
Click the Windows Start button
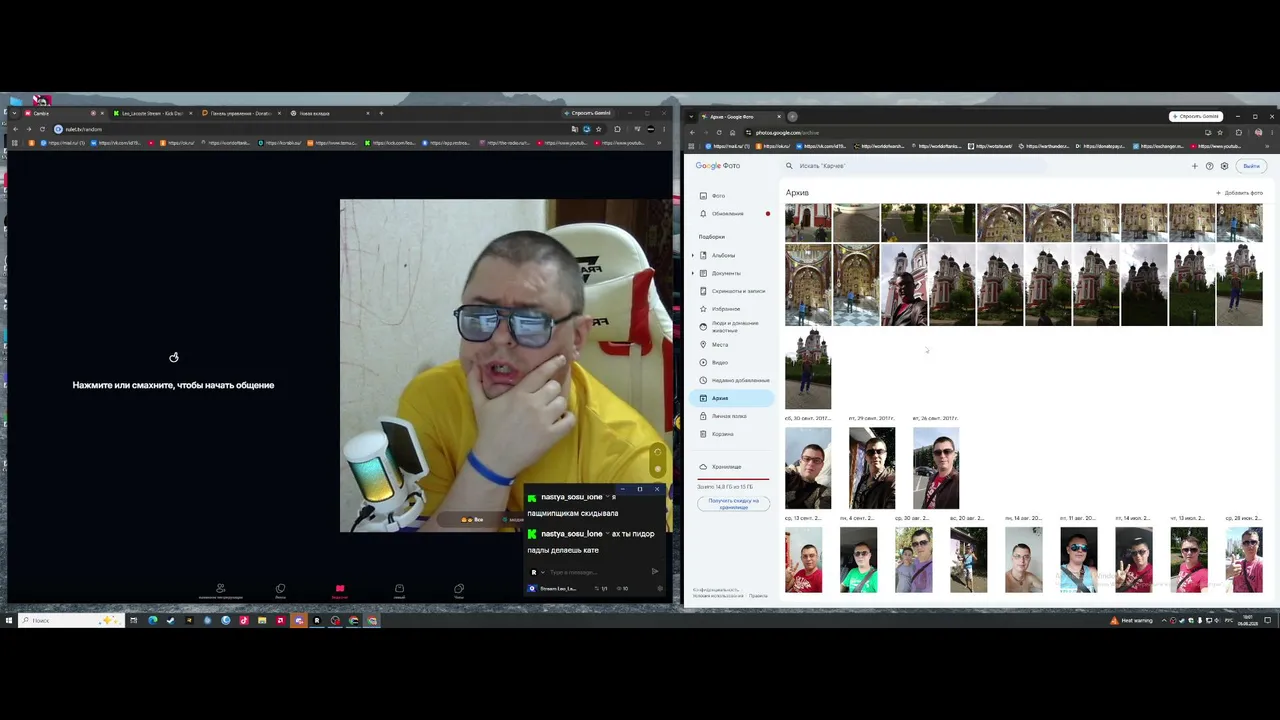tap(9, 621)
